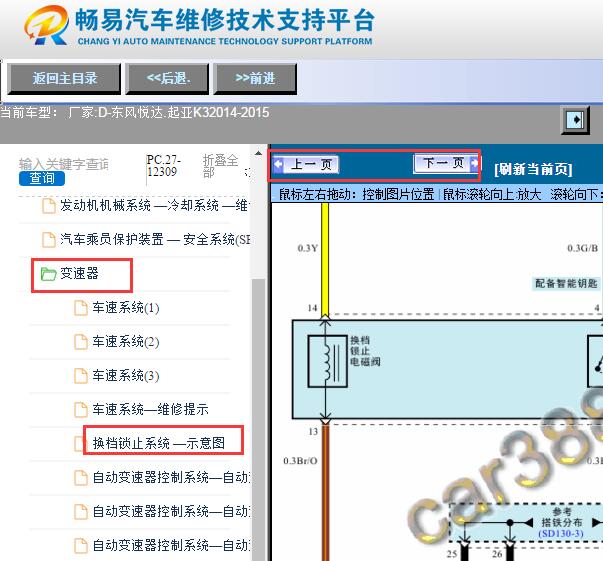Collapse the 变速器 folder
The image size is (603, 561).
[79, 273]
